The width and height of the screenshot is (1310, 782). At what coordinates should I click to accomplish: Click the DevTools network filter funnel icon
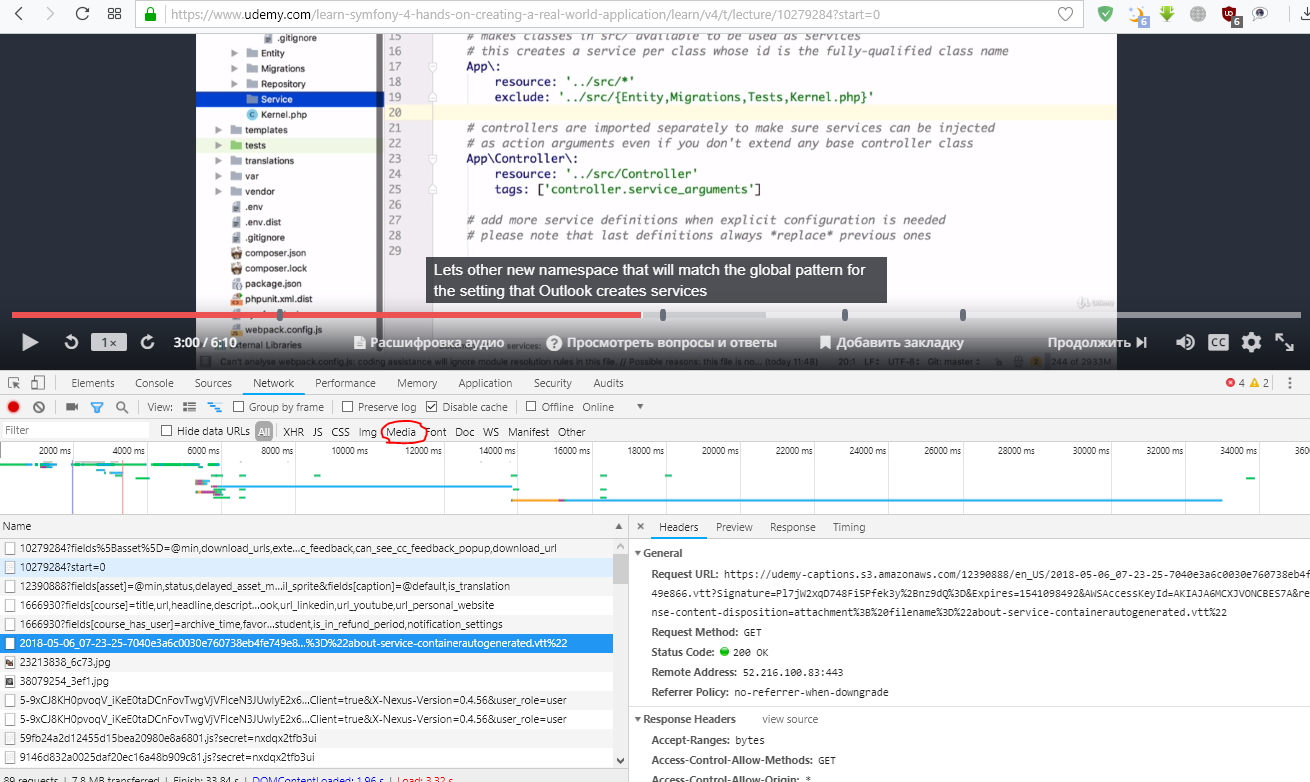click(x=97, y=407)
